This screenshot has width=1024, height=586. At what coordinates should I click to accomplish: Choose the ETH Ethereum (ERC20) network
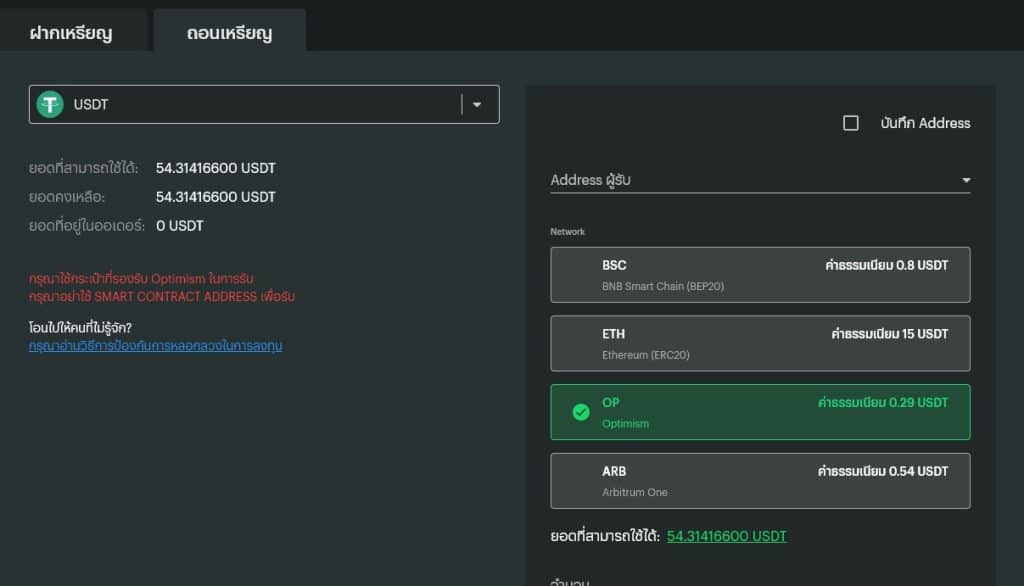tap(760, 343)
